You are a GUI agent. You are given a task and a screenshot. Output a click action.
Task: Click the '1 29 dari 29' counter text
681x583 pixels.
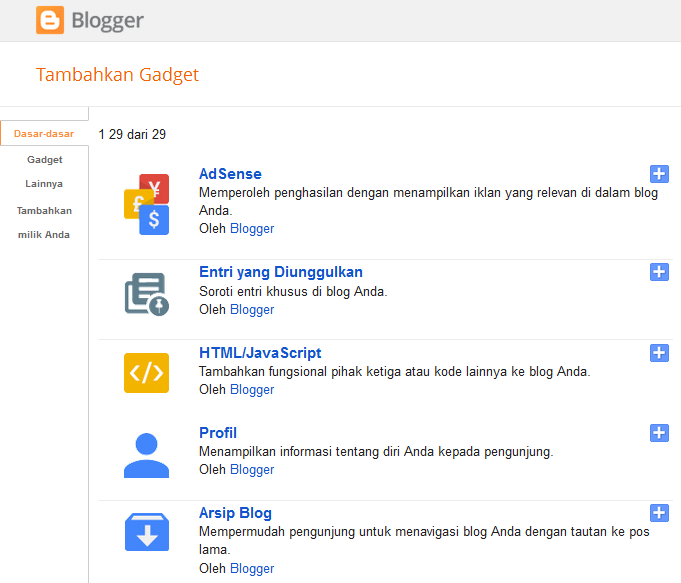click(132, 134)
